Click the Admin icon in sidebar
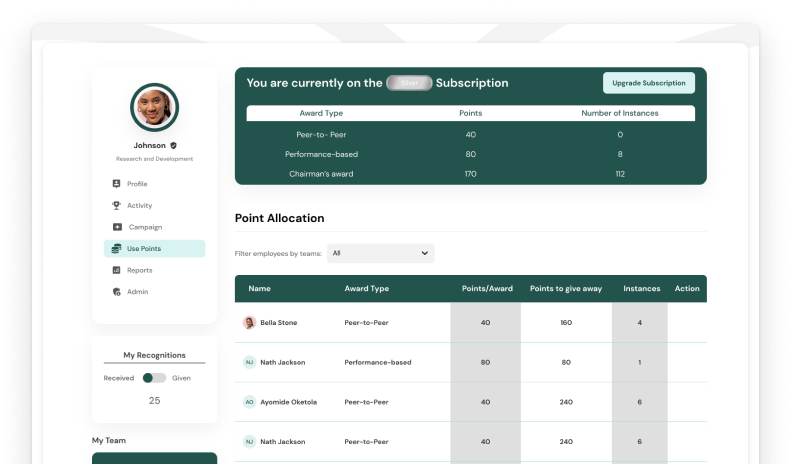 [117, 292]
